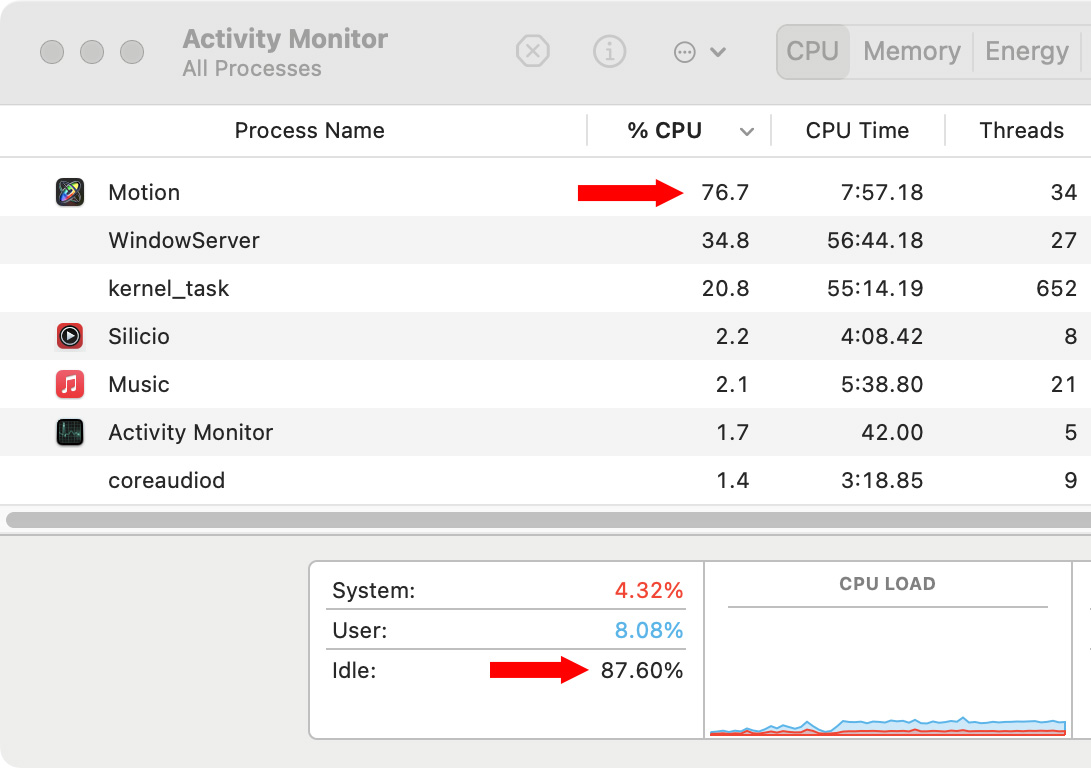This screenshot has width=1091, height=768.
Task: Sort by Threads column header
Action: pyautogui.click(x=1021, y=131)
